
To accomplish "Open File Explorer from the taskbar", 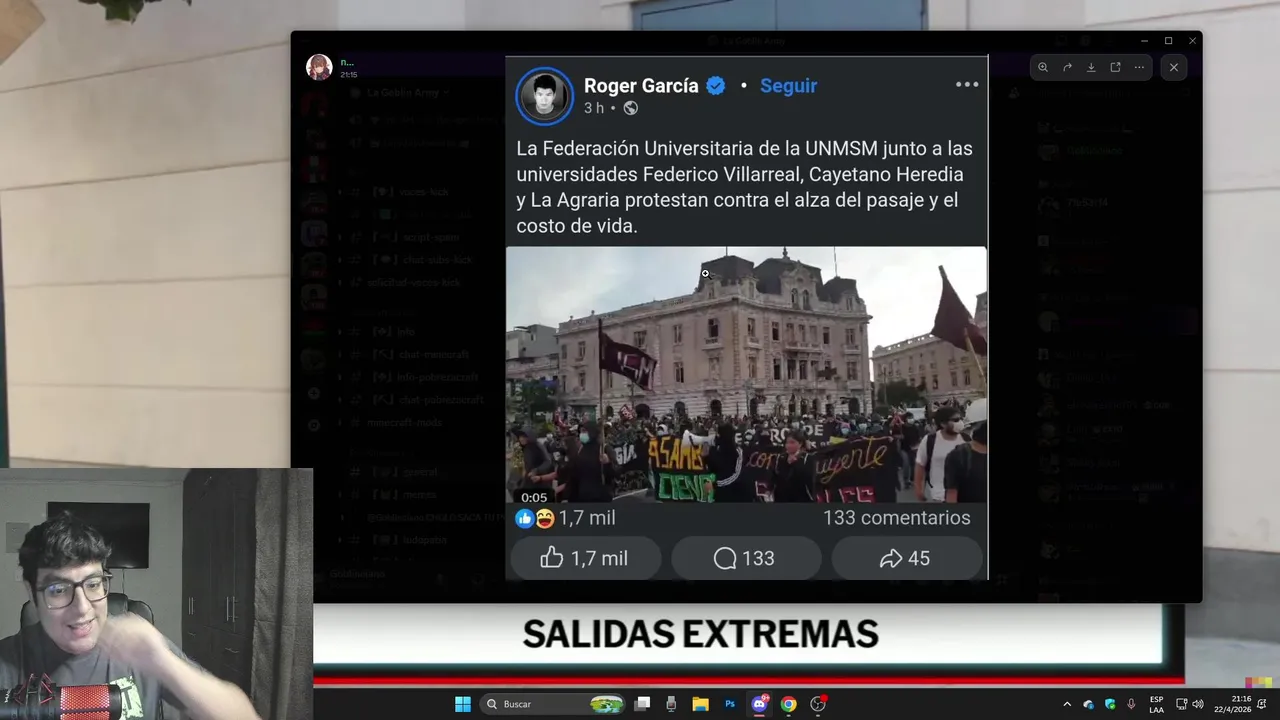I will (701, 704).
